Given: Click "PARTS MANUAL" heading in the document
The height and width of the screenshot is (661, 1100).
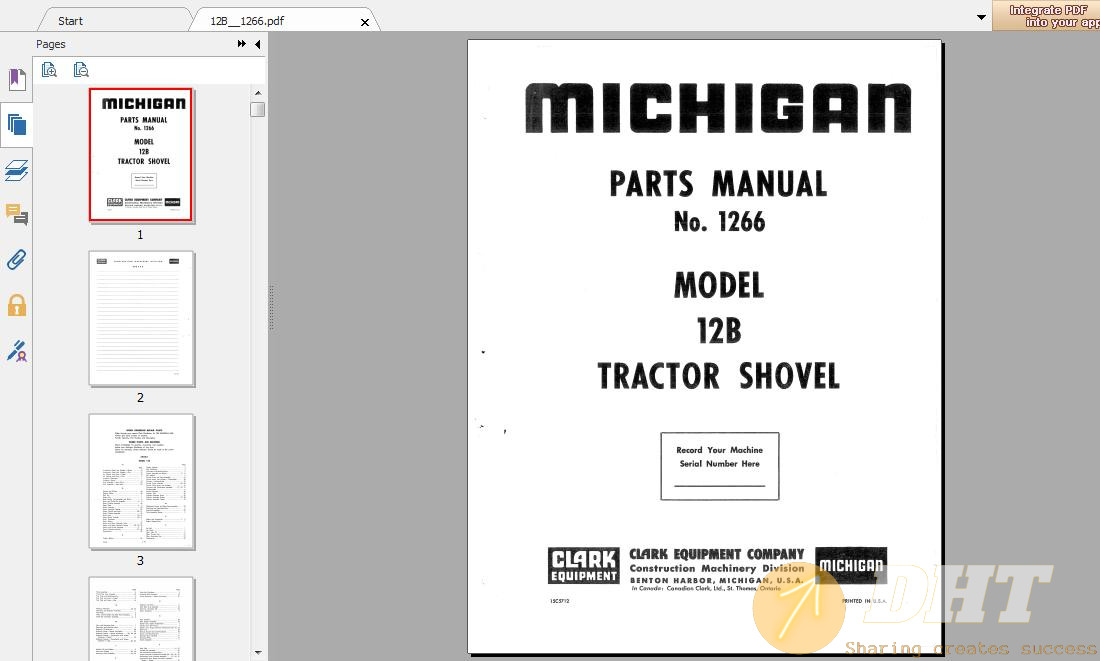Looking at the screenshot, I should point(718,184).
